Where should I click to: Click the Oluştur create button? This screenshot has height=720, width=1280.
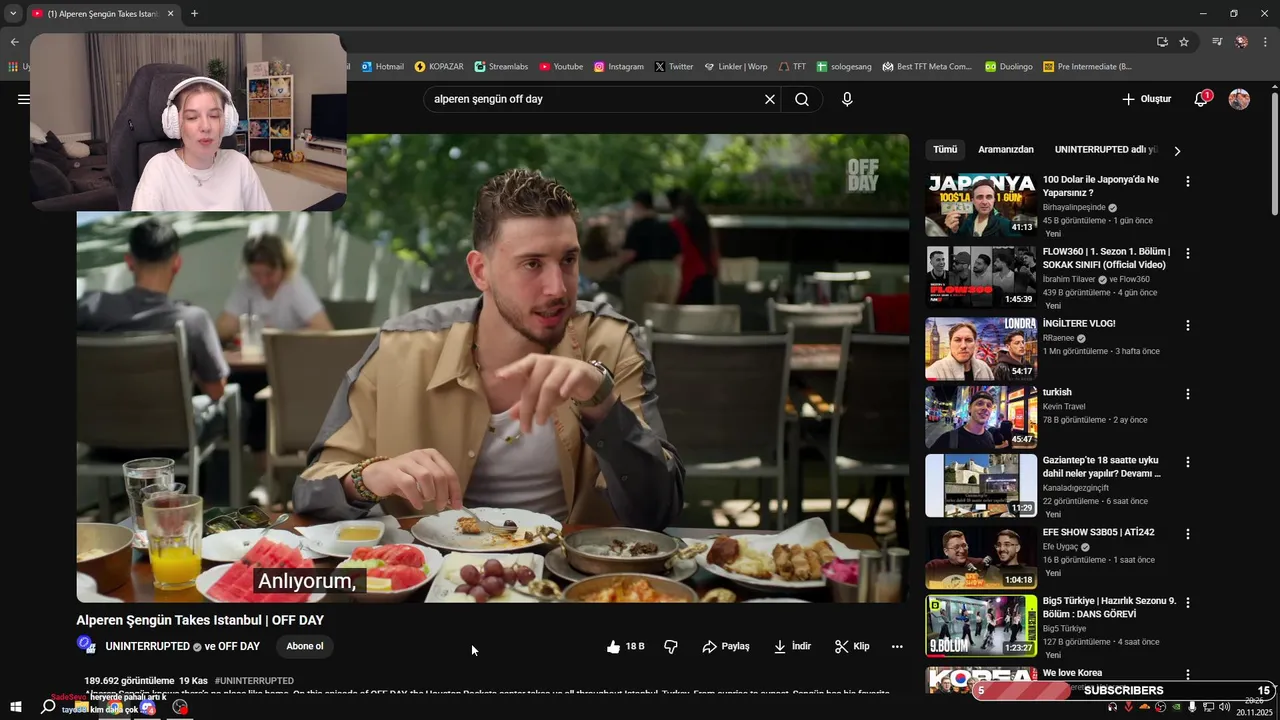[x=1146, y=99]
